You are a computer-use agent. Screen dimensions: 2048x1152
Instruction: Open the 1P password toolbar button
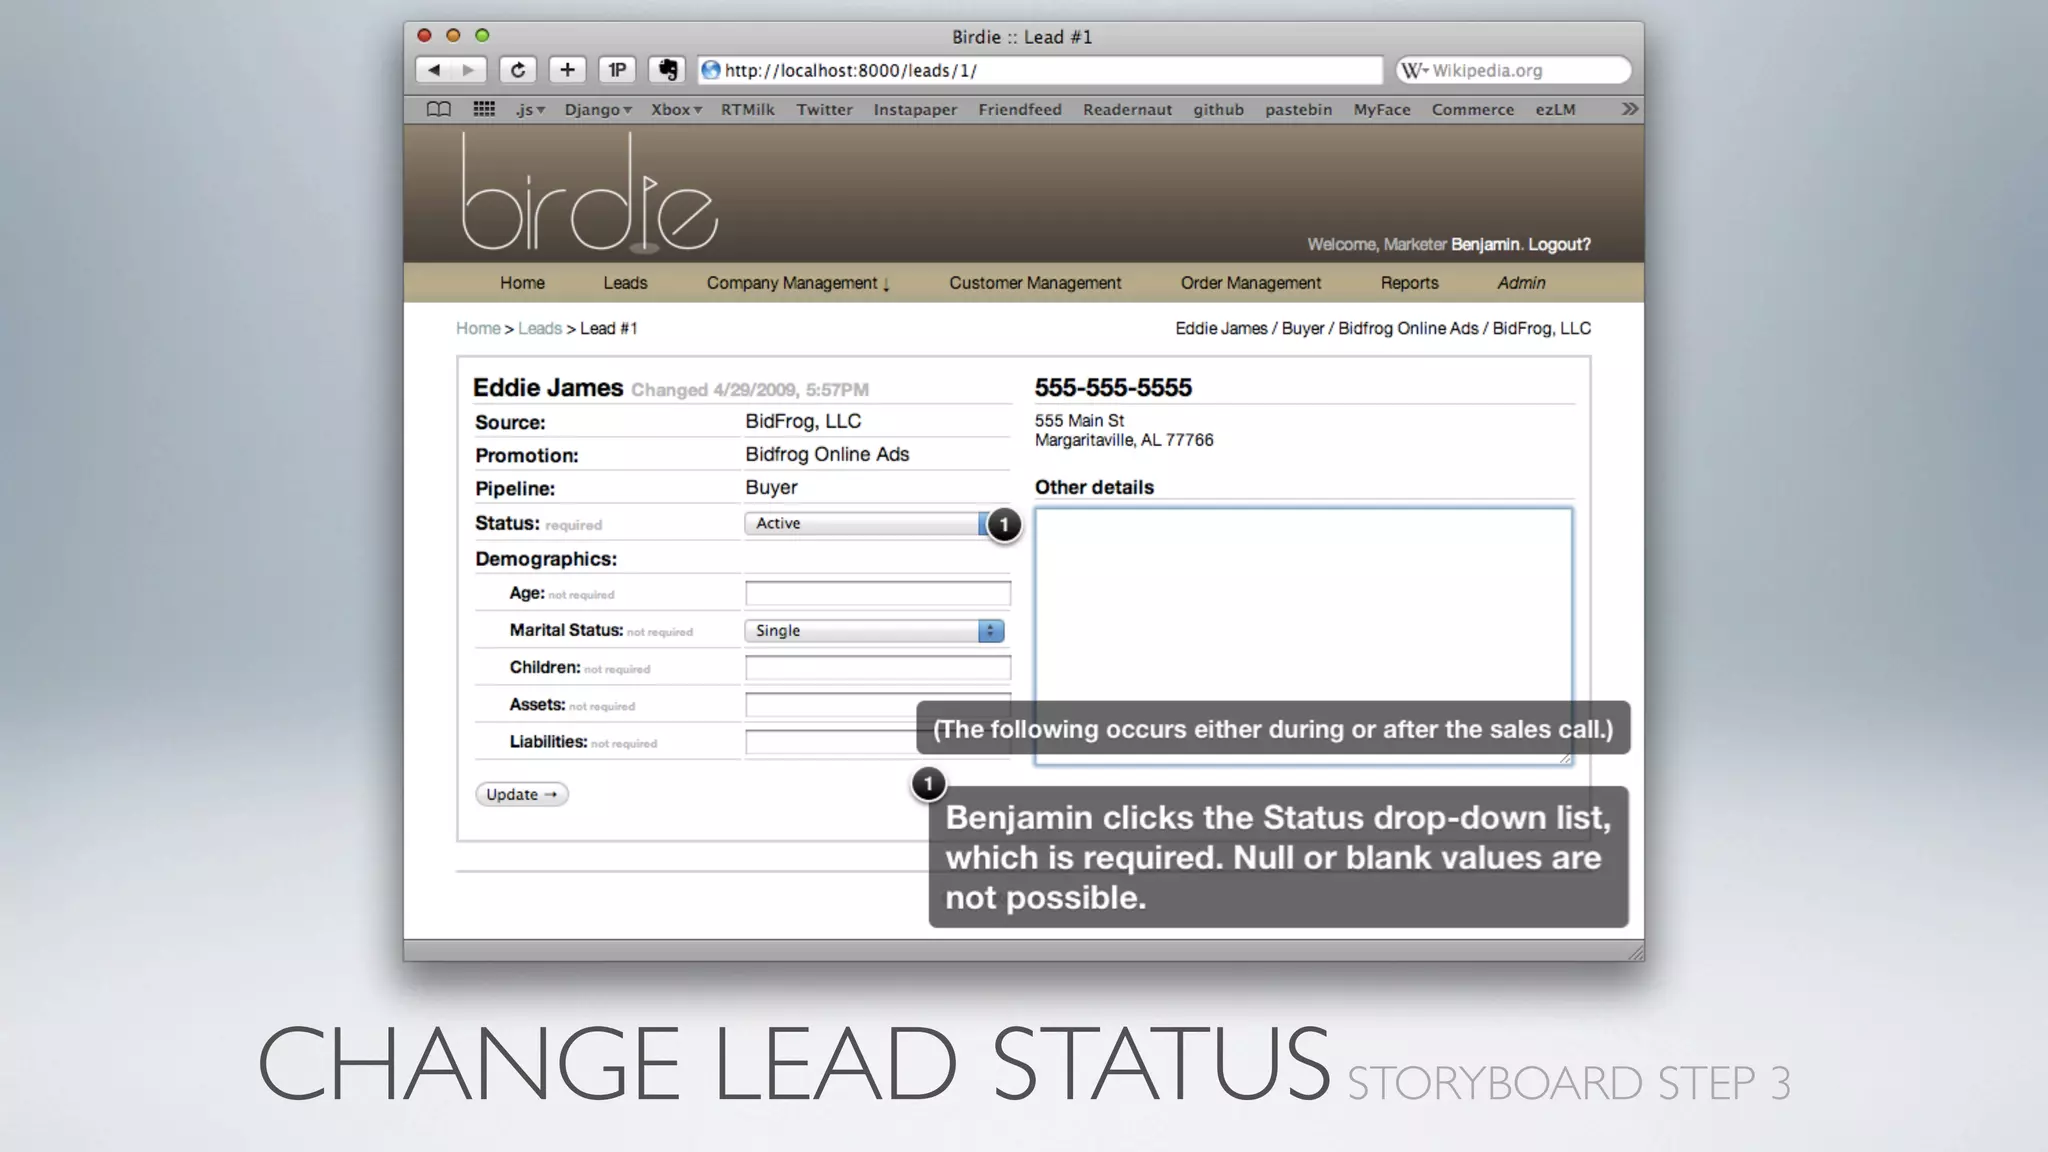(x=617, y=70)
